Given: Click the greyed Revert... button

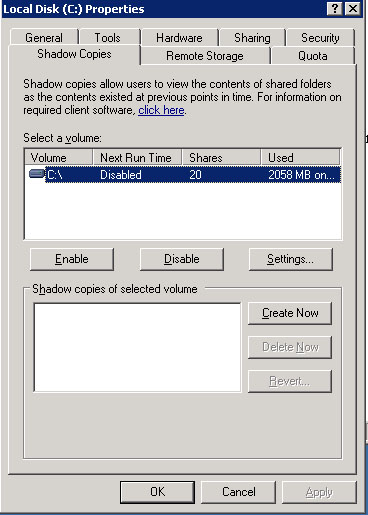Looking at the screenshot, I should [290, 381].
